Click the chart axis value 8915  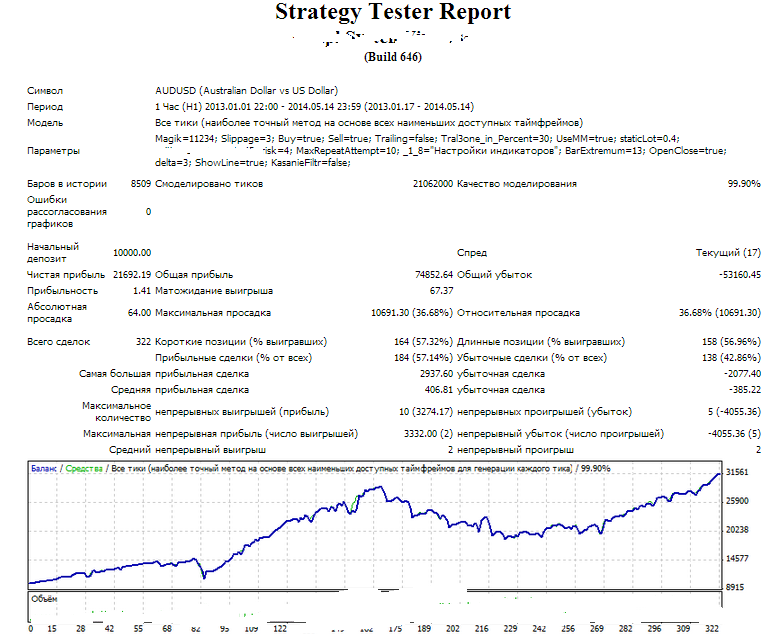click(x=737, y=587)
